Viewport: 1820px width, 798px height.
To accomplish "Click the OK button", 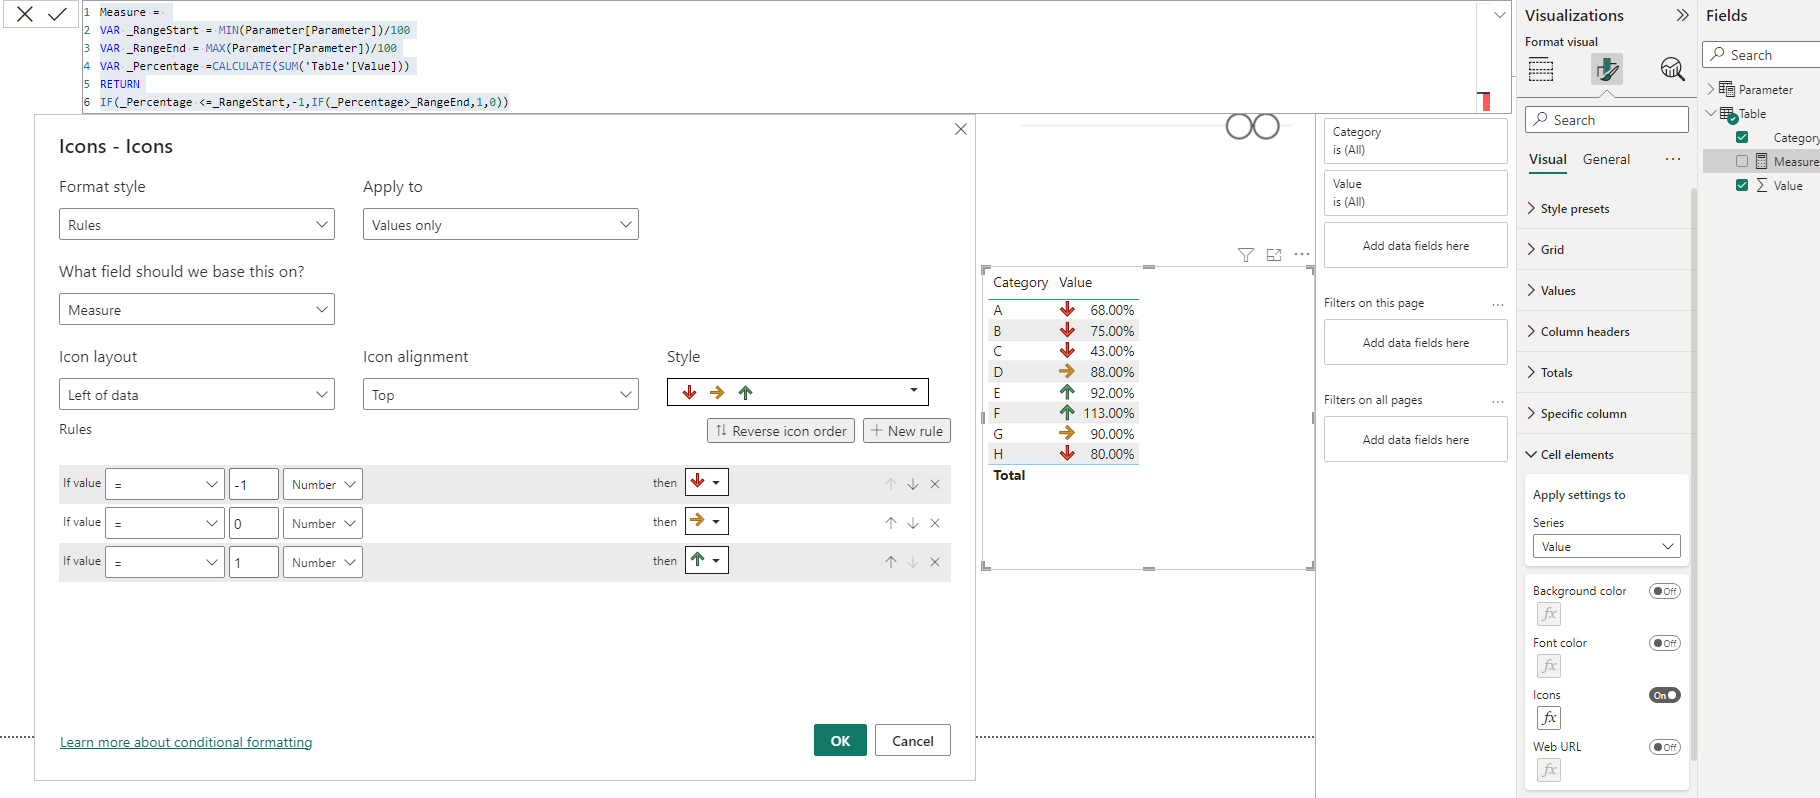I will [x=840, y=741].
